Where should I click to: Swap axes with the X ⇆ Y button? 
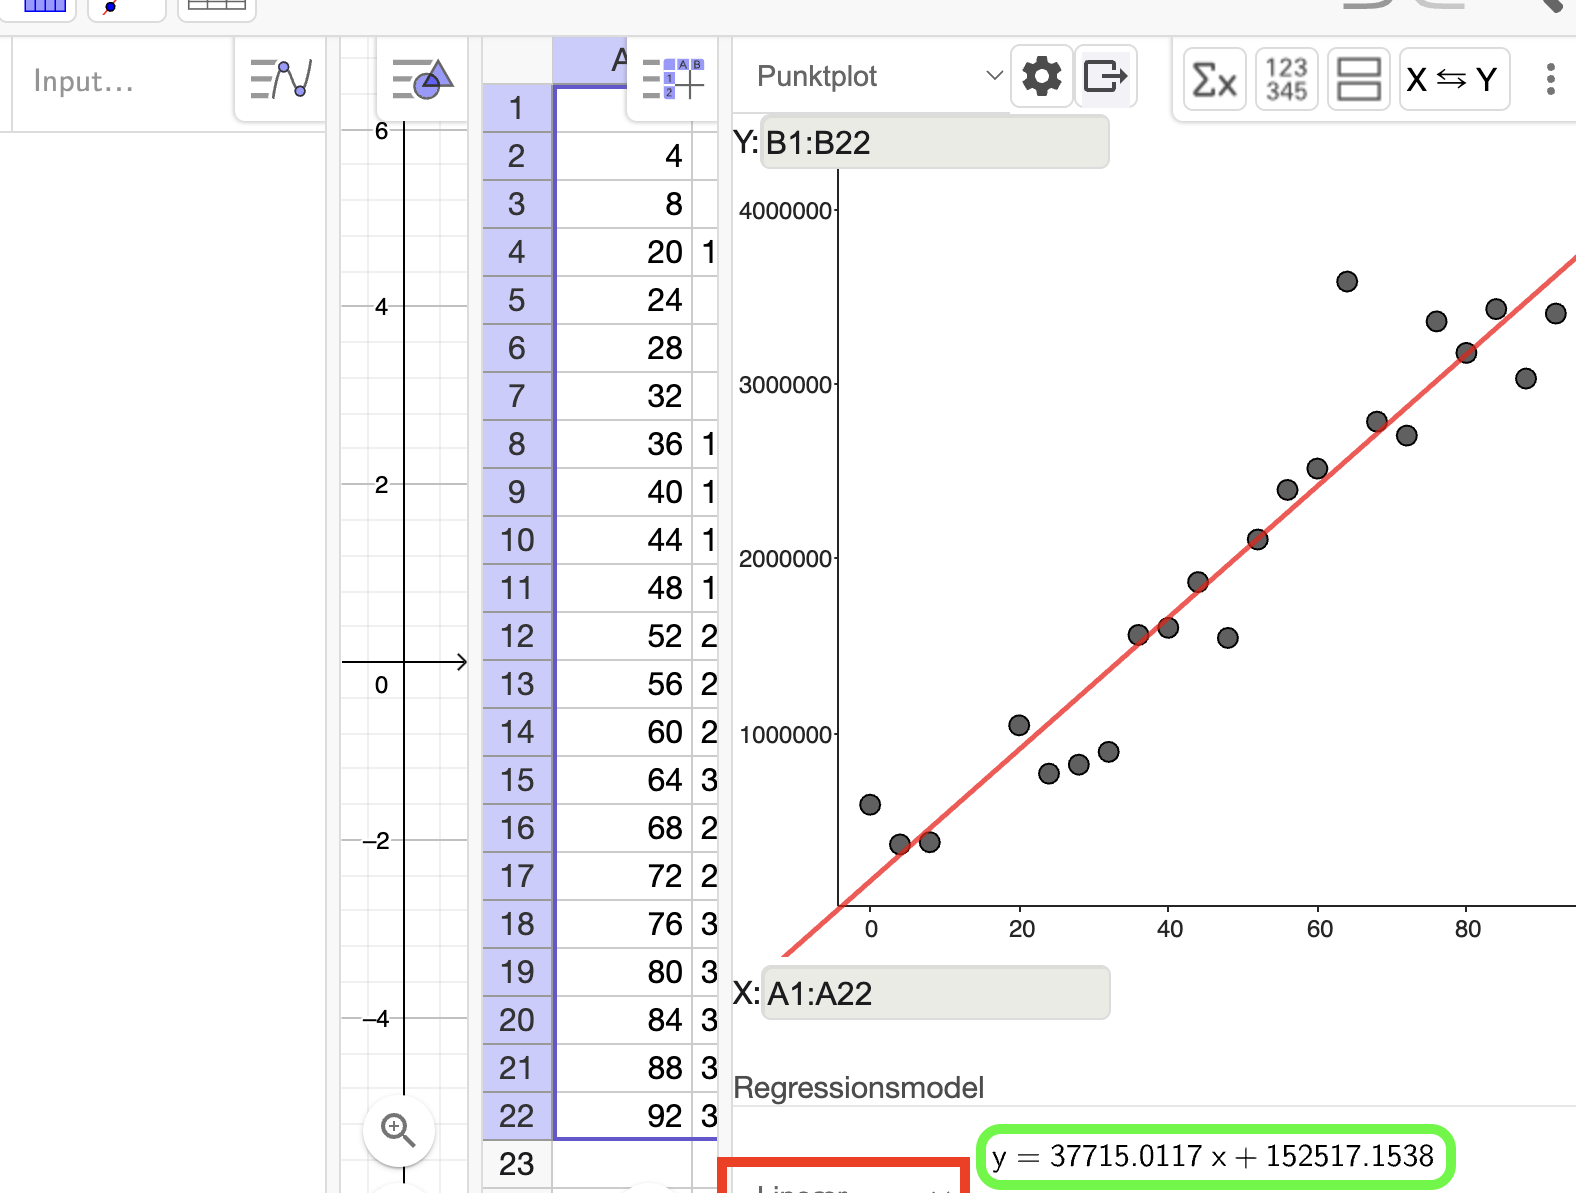(x=1454, y=79)
